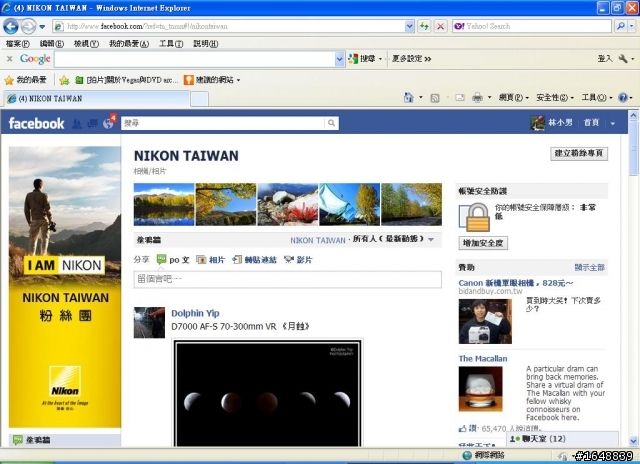Select the 影片 share option

coord(298,260)
